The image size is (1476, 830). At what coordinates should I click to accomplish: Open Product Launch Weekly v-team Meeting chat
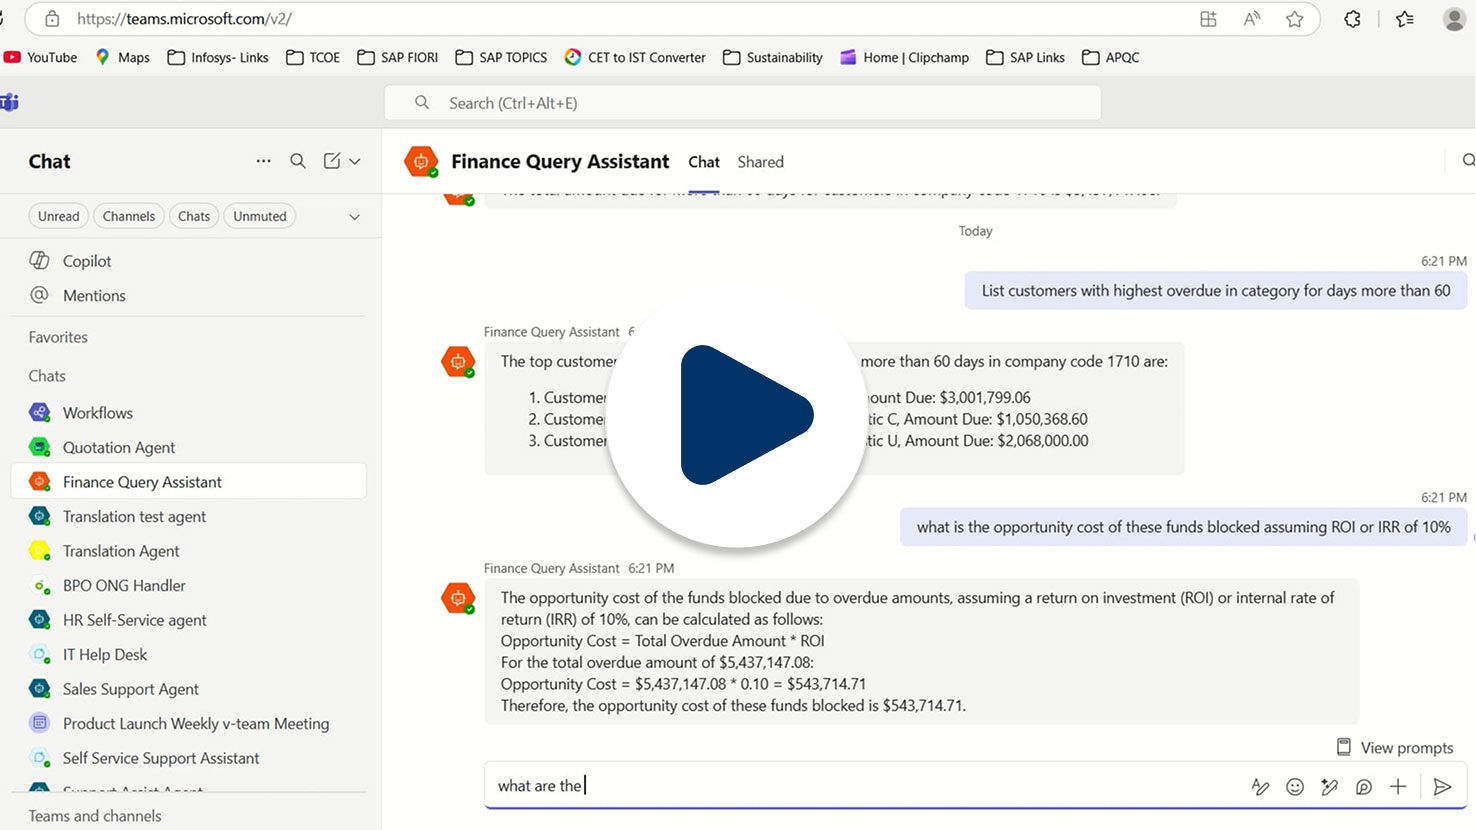click(x=195, y=723)
